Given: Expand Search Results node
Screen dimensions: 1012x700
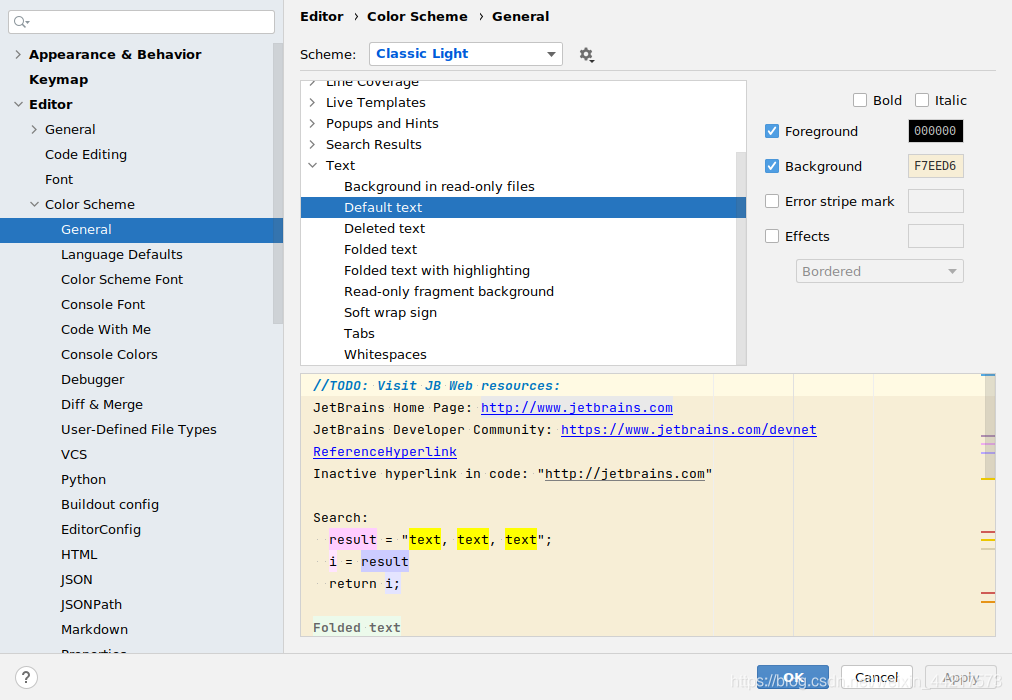Looking at the screenshot, I should [312, 145].
